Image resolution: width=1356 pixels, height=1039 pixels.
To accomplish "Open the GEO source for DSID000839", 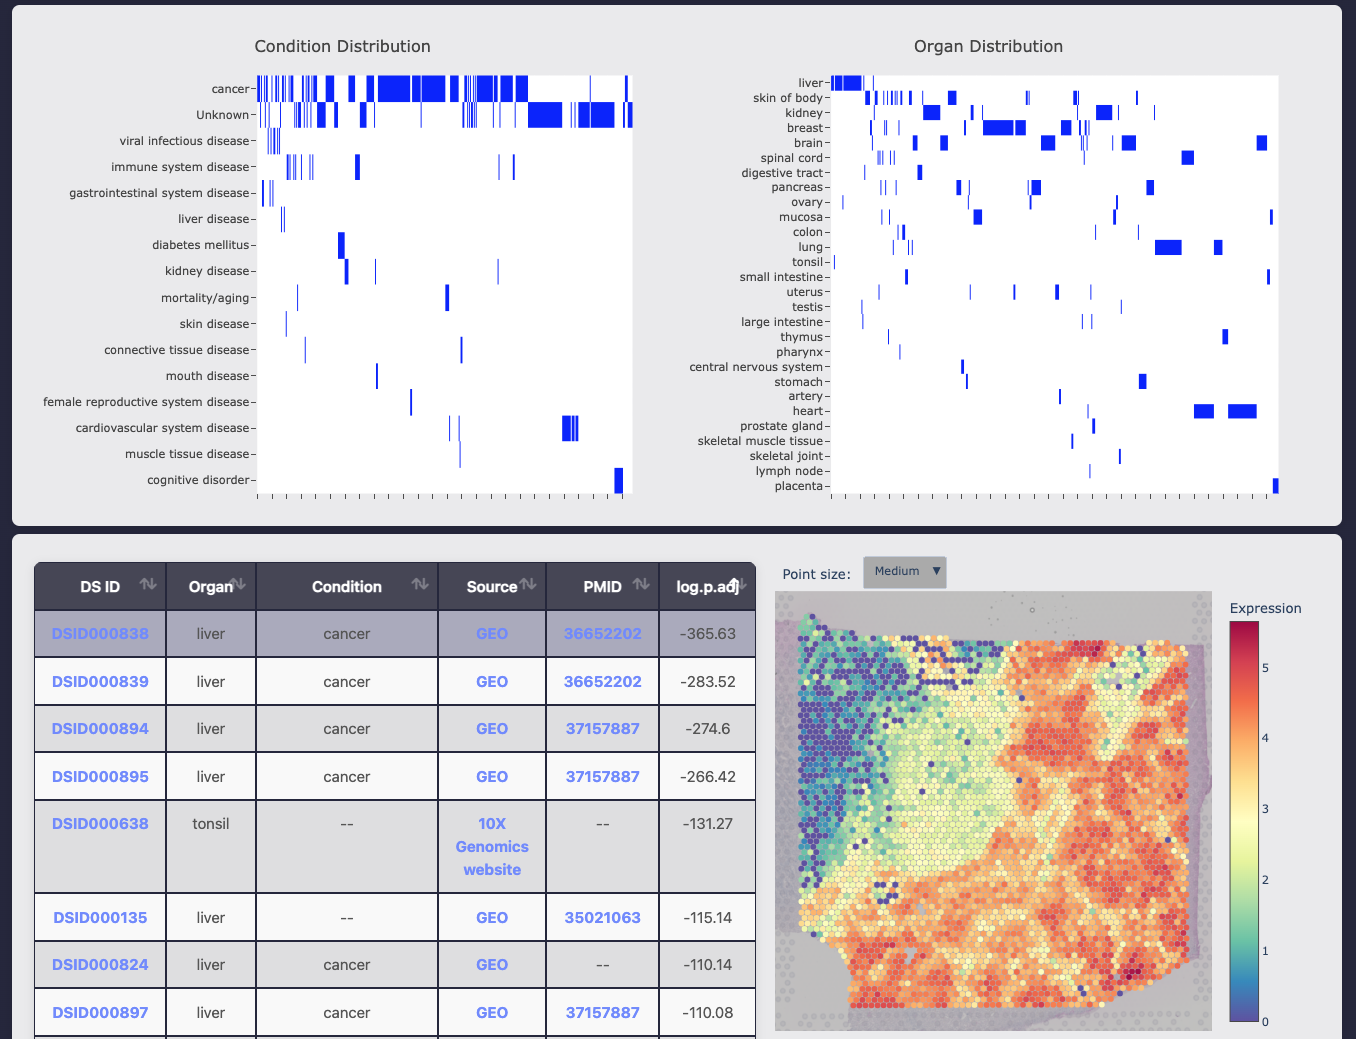I will pyautogui.click(x=491, y=681).
